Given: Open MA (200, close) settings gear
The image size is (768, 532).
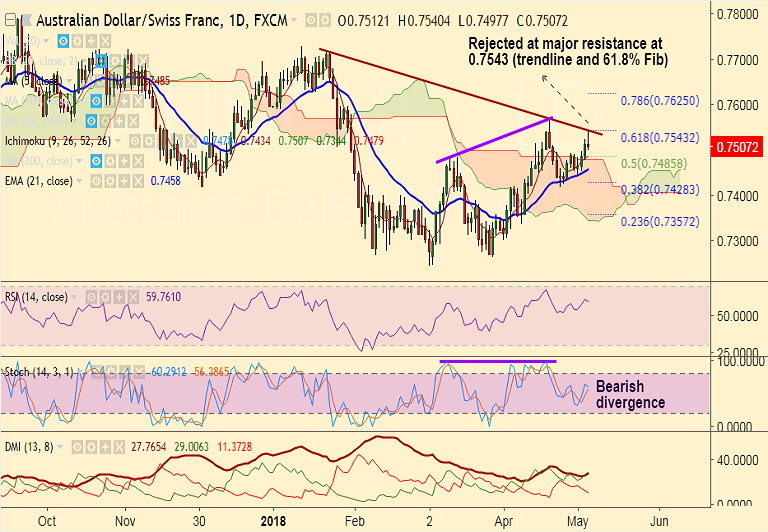Looking at the screenshot, I should [110, 161].
